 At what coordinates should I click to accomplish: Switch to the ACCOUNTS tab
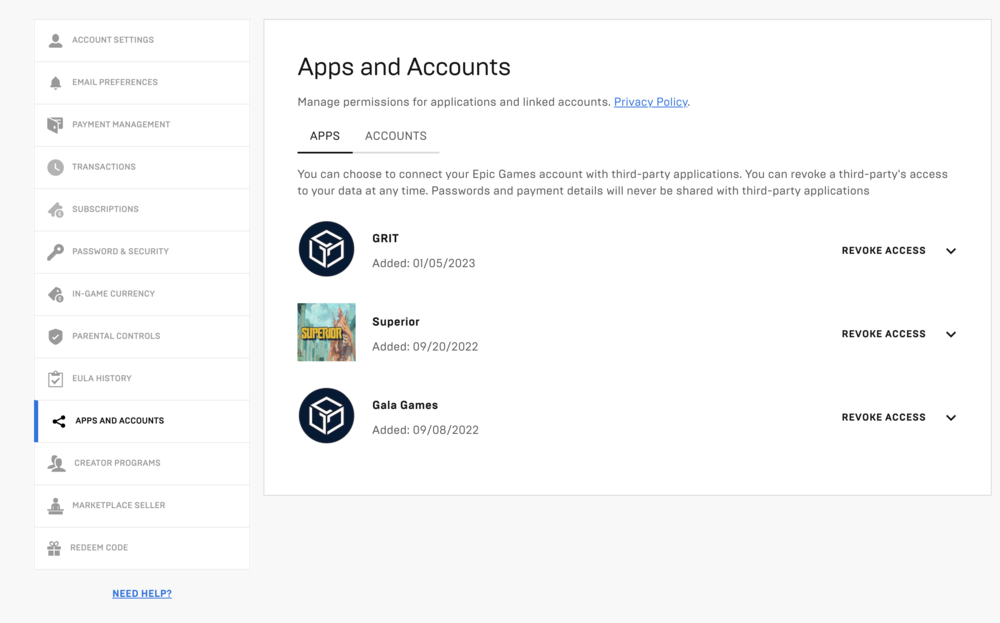pyautogui.click(x=395, y=136)
